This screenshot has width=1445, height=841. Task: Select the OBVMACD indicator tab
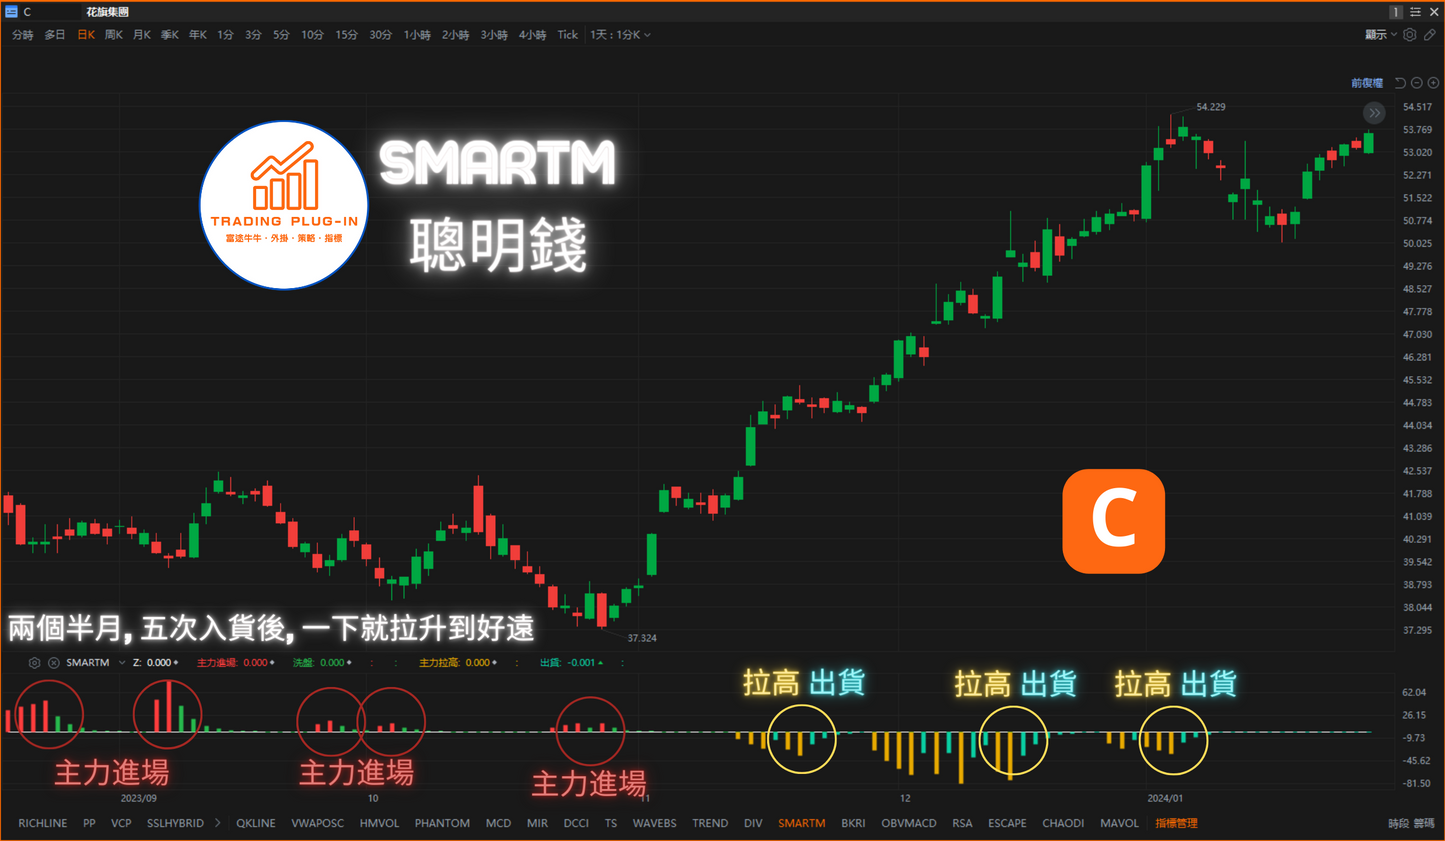pyautogui.click(x=908, y=823)
